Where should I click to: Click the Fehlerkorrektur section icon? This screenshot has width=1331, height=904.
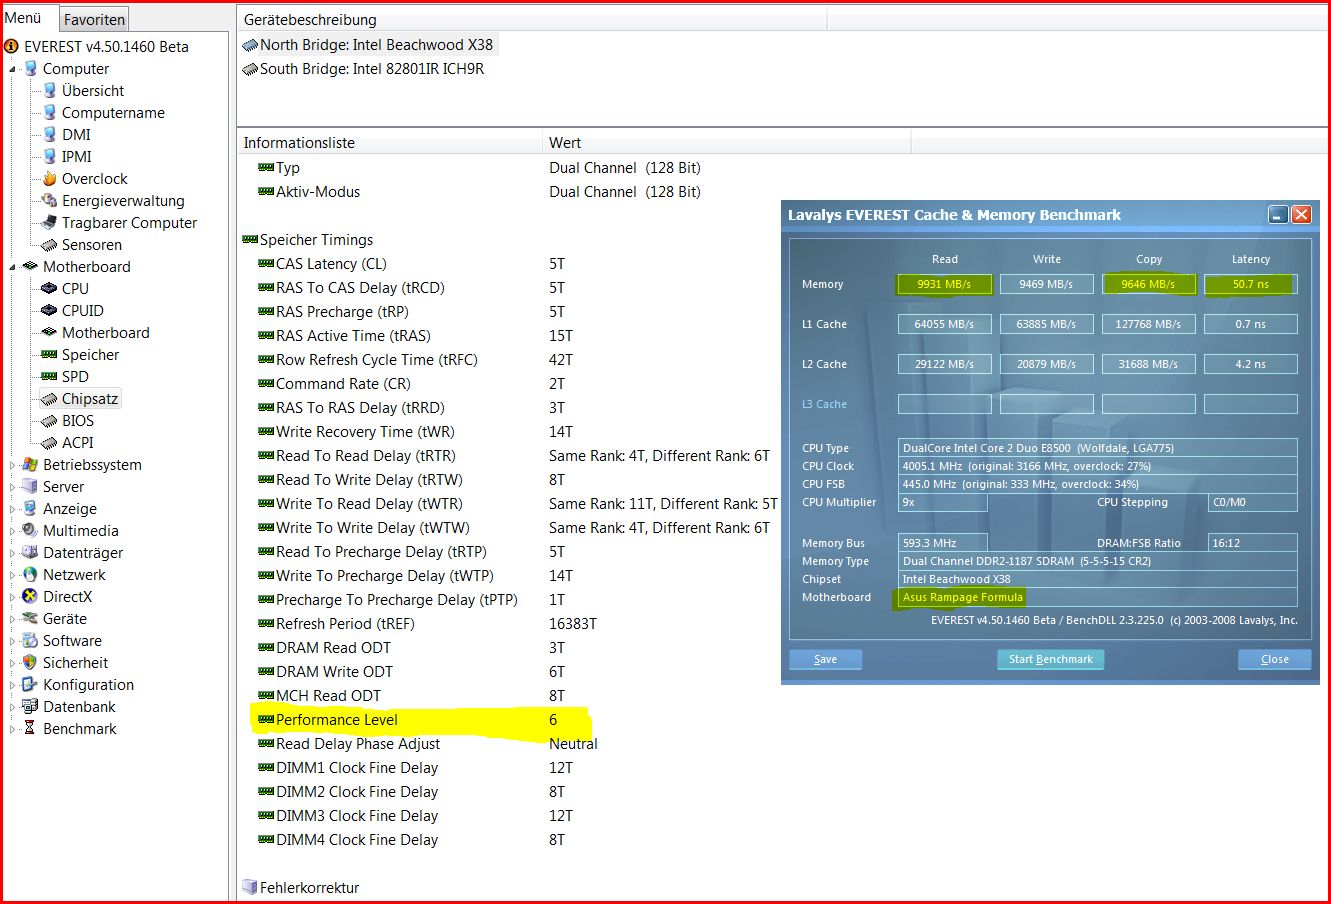tap(250, 887)
